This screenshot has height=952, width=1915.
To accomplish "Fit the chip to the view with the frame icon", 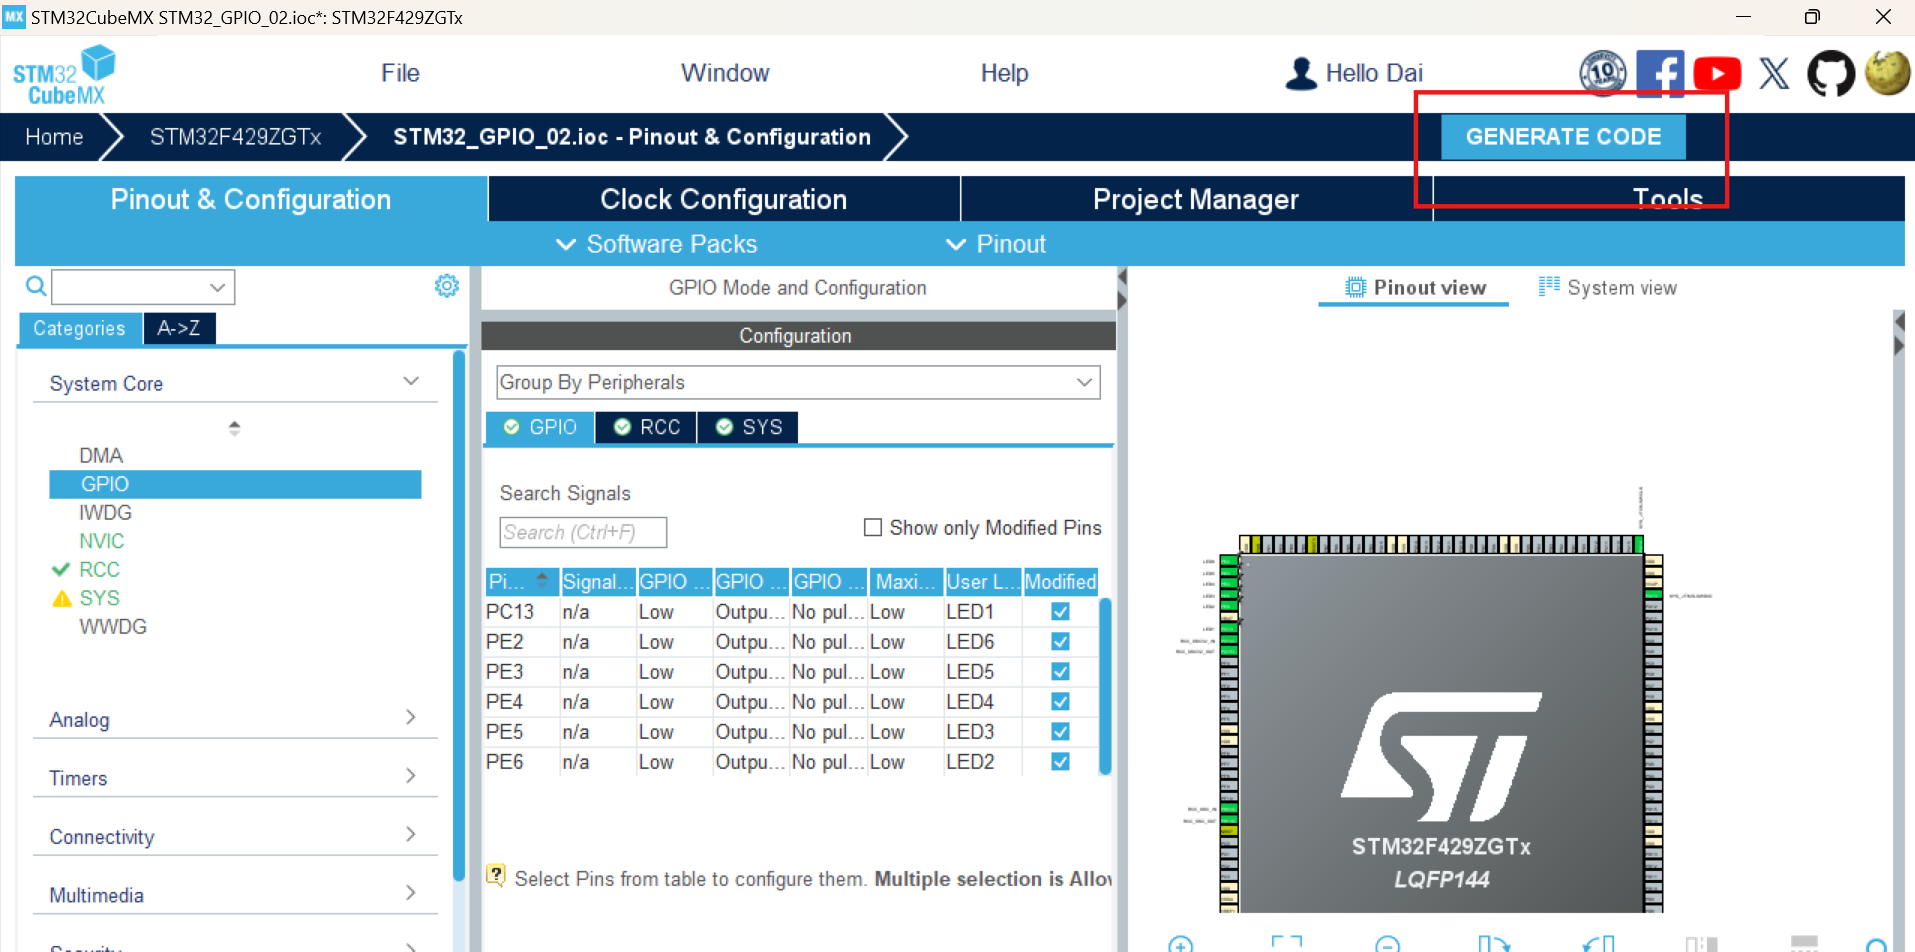I will pos(1287,944).
